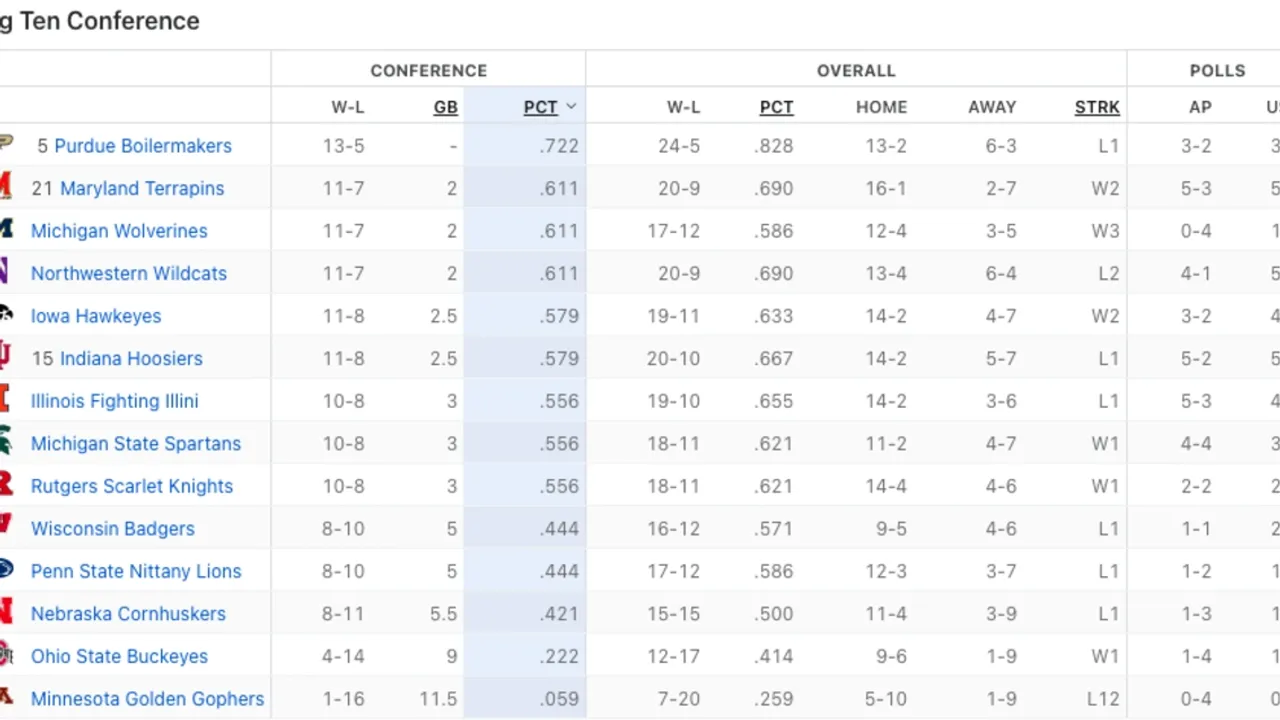Click the Ohio State Buckeyes logo
Viewport: 1280px width, 720px height.
(6, 656)
